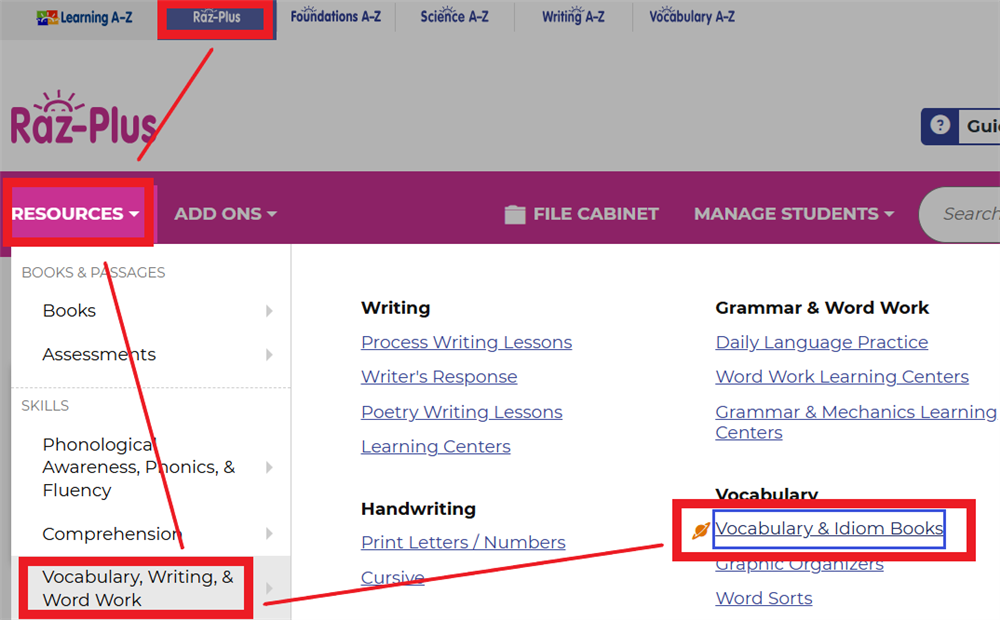Expand the Books submenu arrow

pyautogui.click(x=269, y=311)
